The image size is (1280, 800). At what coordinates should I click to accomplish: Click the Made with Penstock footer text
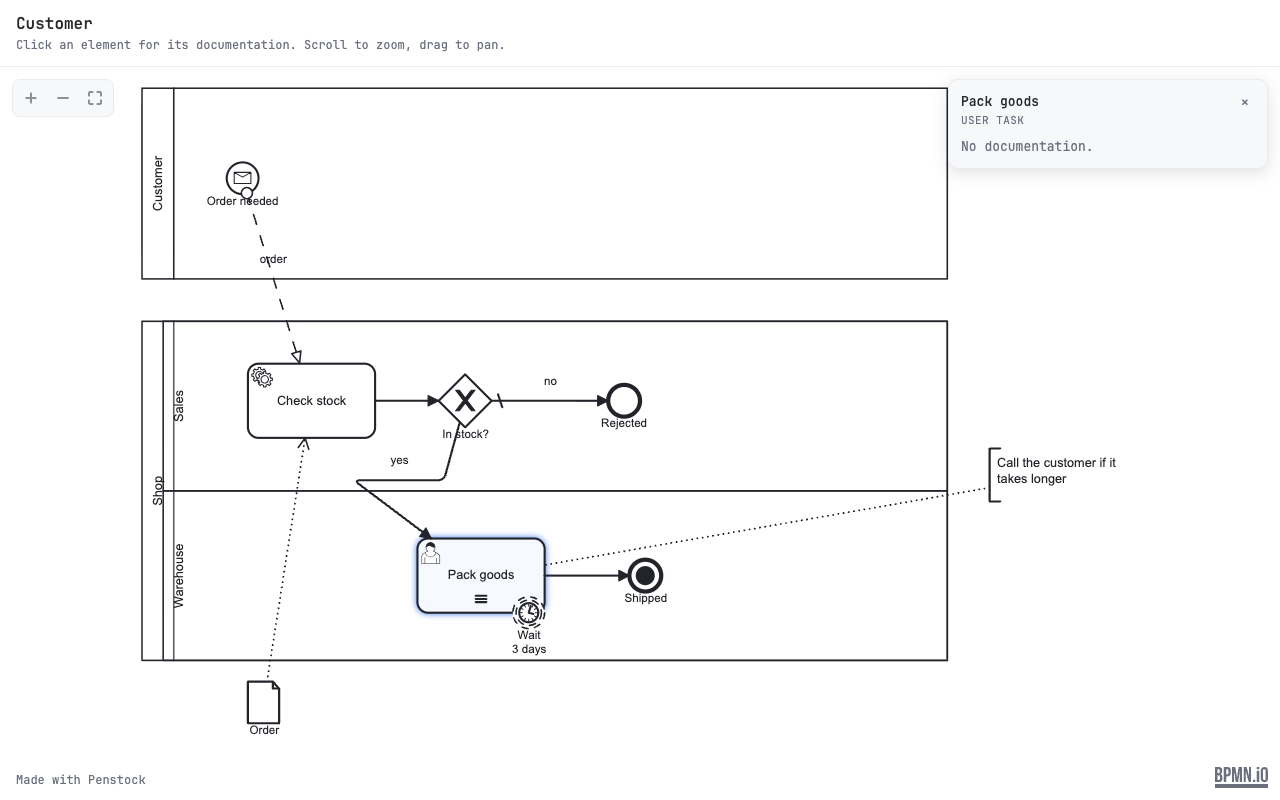click(x=81, y=780)
